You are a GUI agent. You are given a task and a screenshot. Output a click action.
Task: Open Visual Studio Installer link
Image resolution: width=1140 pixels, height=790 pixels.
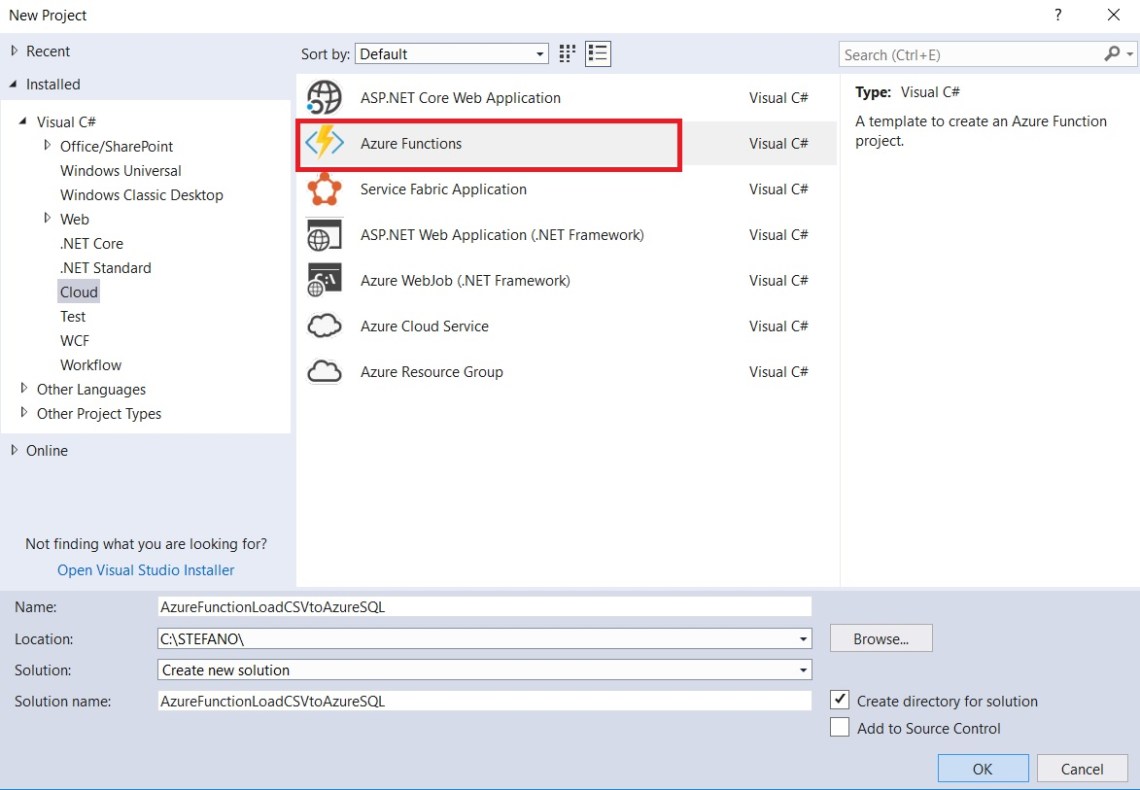tap(146, 569)
